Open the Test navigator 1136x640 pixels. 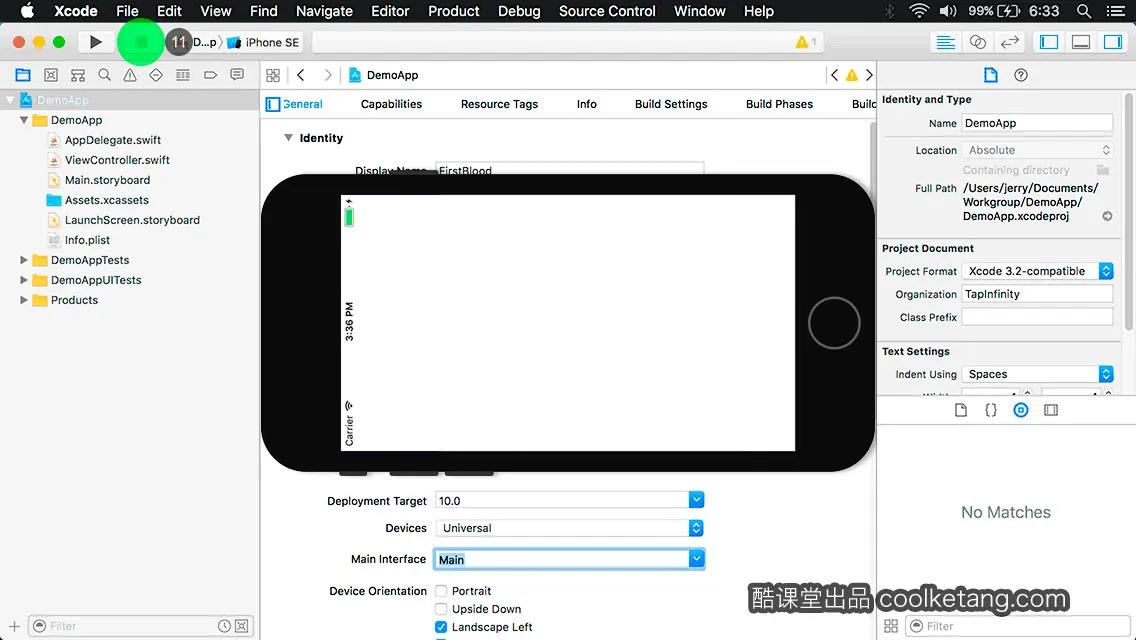(x=156, y=75)
